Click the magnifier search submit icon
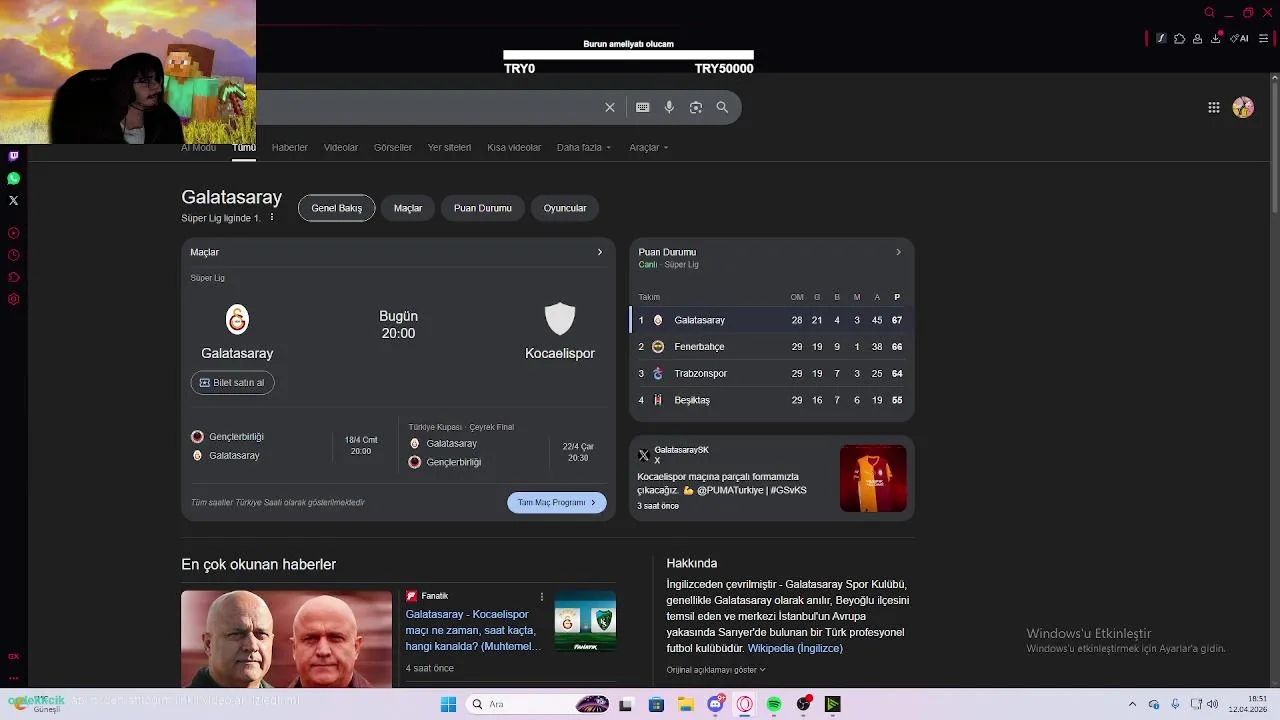Viewport: 1280px width, 720px height. [722, 107]
